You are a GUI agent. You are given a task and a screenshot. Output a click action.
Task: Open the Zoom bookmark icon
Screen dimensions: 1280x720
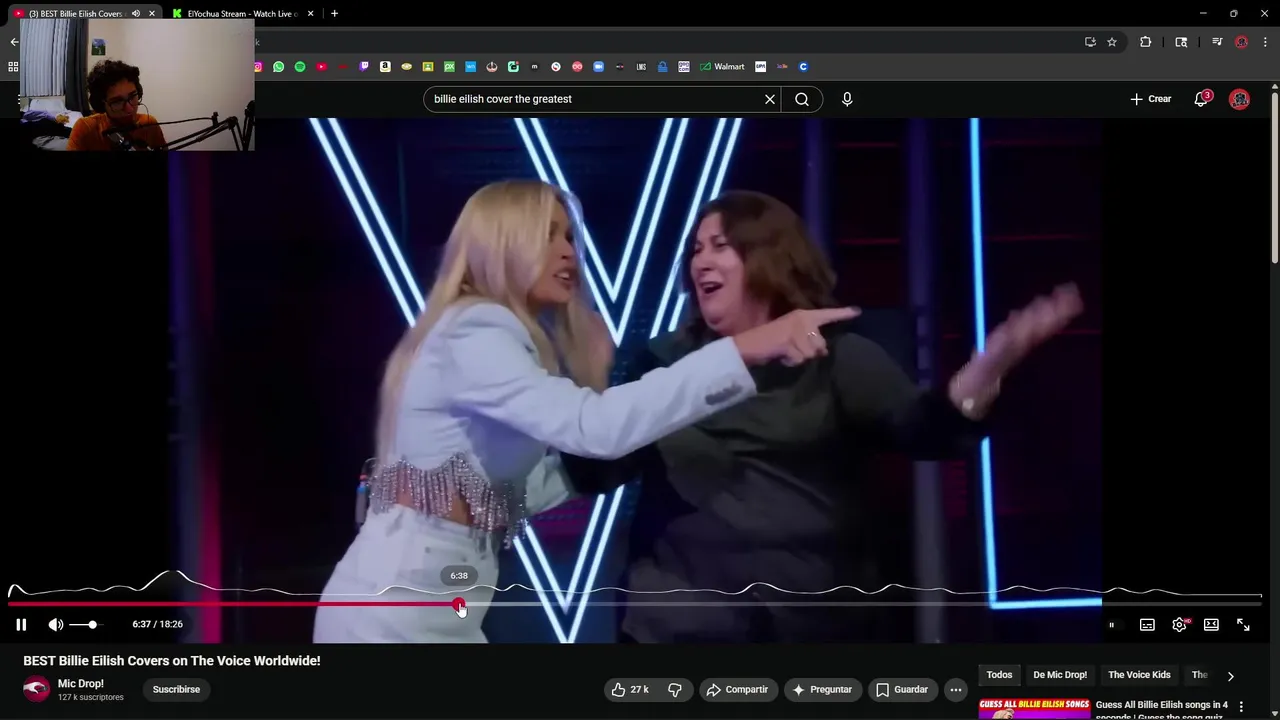tap(598, 67)
